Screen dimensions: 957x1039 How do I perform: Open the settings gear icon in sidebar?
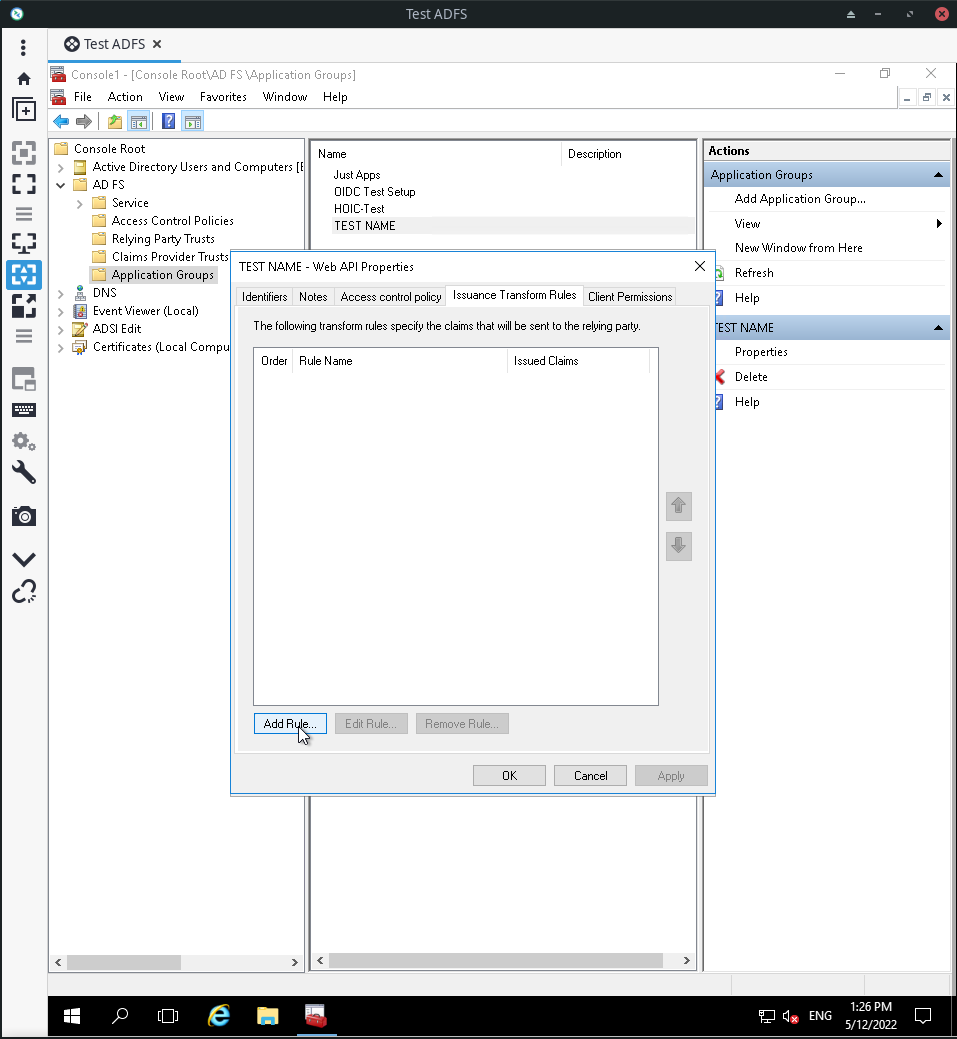pos(24,441)
